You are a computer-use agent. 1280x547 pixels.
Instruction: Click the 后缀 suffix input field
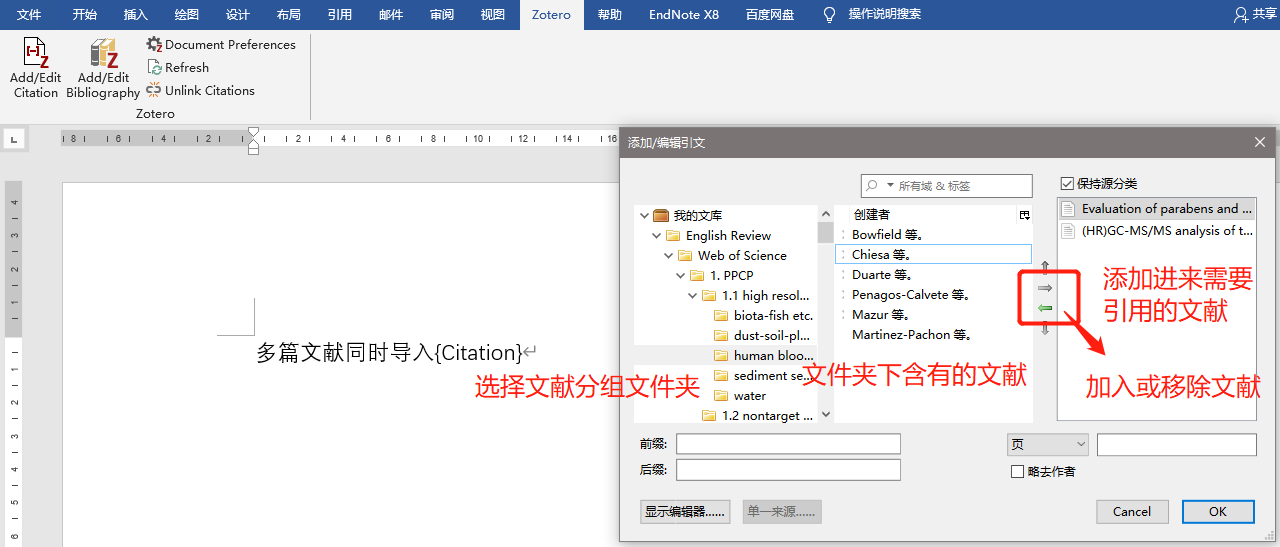click(x=788, y=470)
